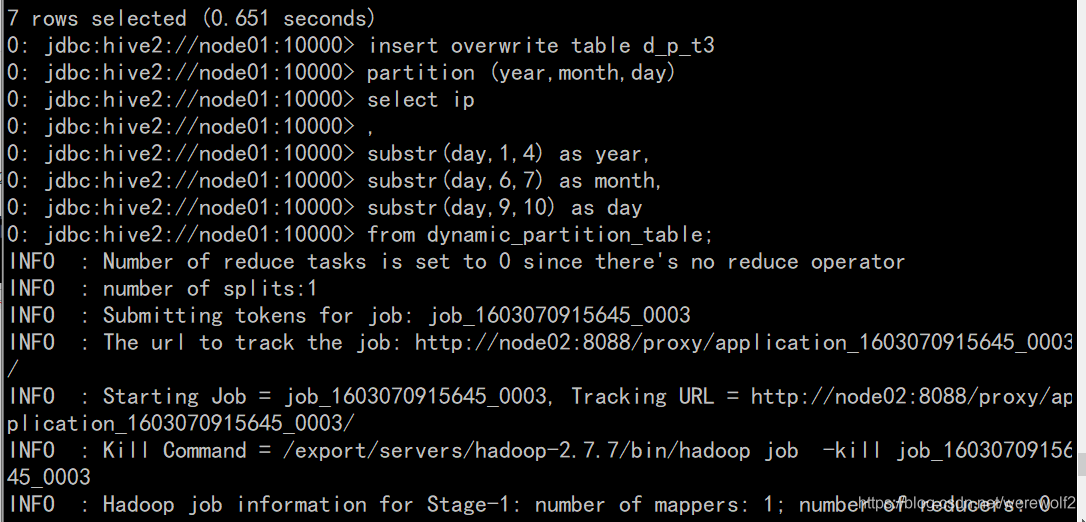Open the URL after 'The url to track the job:'
The image size is (1086, 522).
tap(744, 343)
